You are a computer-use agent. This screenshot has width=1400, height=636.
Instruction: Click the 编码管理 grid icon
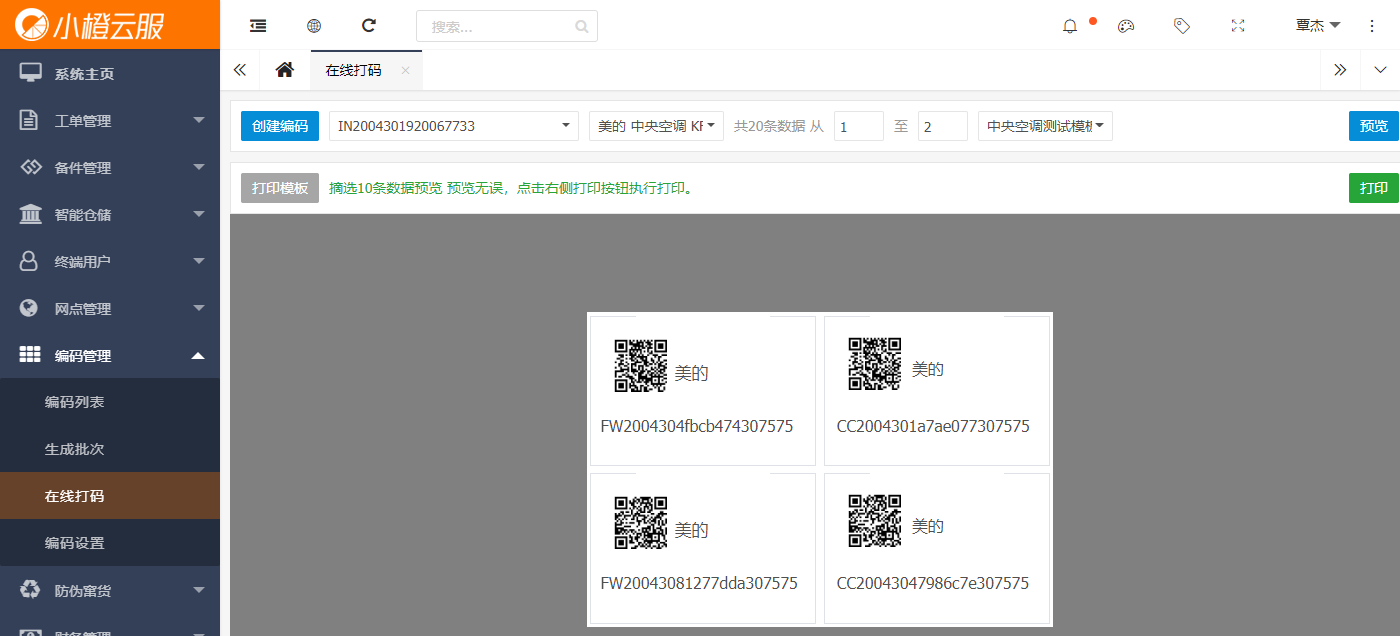[x=31, y=355]
